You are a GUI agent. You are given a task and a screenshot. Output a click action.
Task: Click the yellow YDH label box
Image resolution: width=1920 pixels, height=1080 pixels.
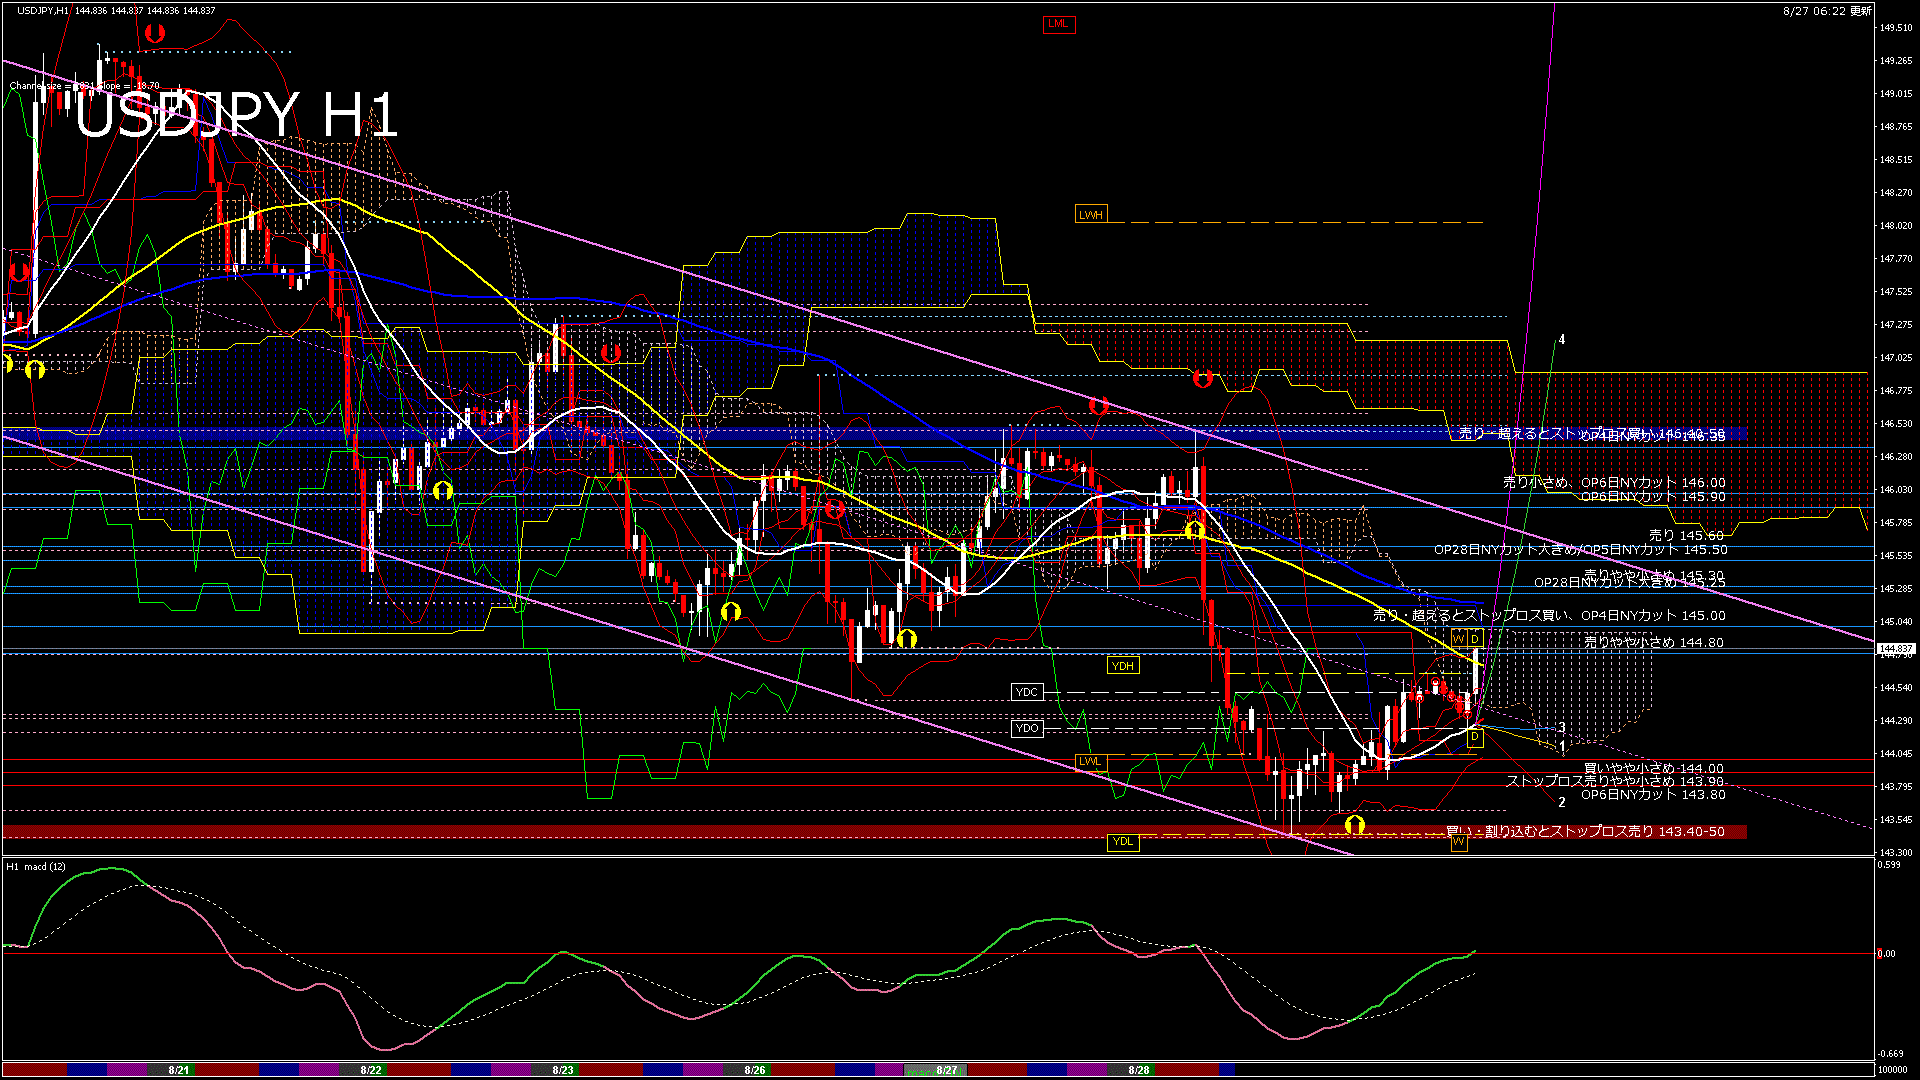coord(1123,666)
